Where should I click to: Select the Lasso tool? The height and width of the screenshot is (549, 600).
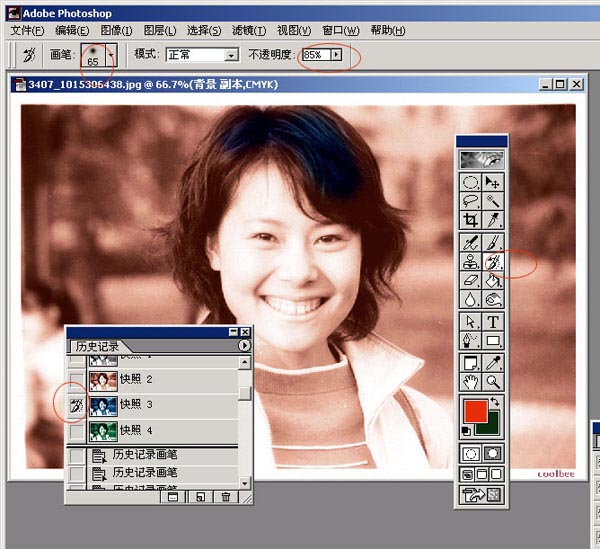470,201
